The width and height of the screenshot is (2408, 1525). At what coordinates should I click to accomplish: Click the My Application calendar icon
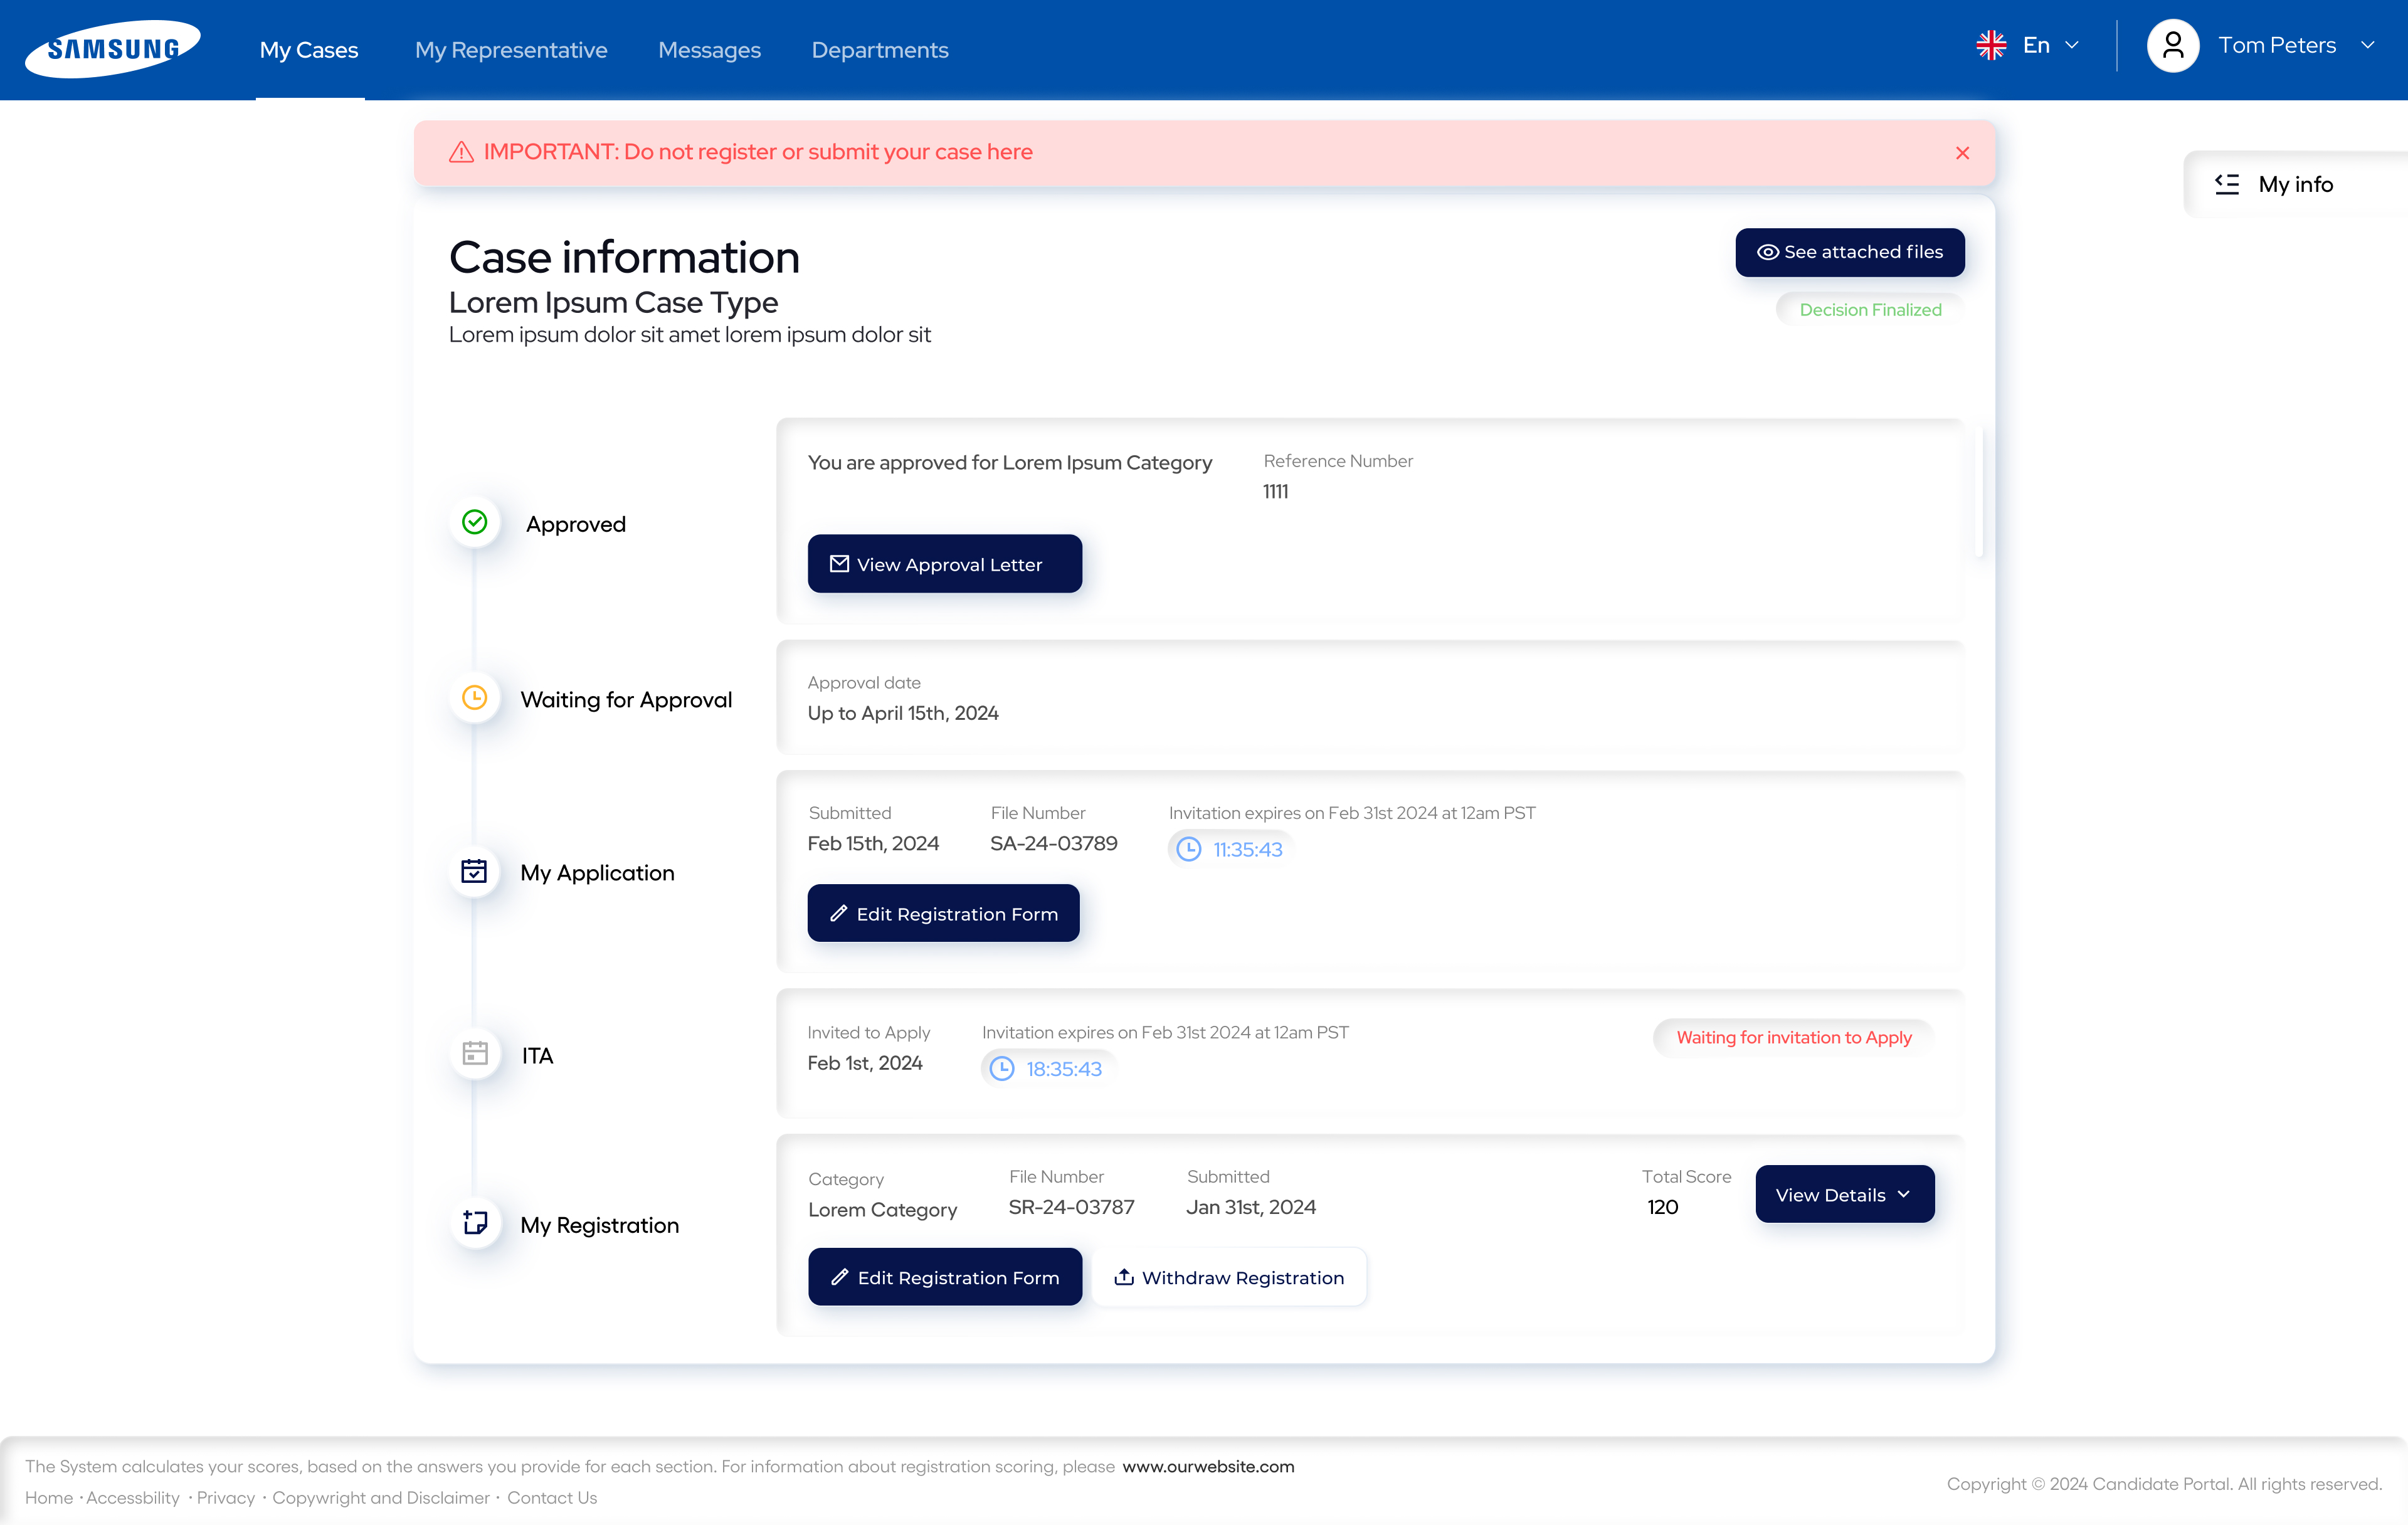point(475,871)
